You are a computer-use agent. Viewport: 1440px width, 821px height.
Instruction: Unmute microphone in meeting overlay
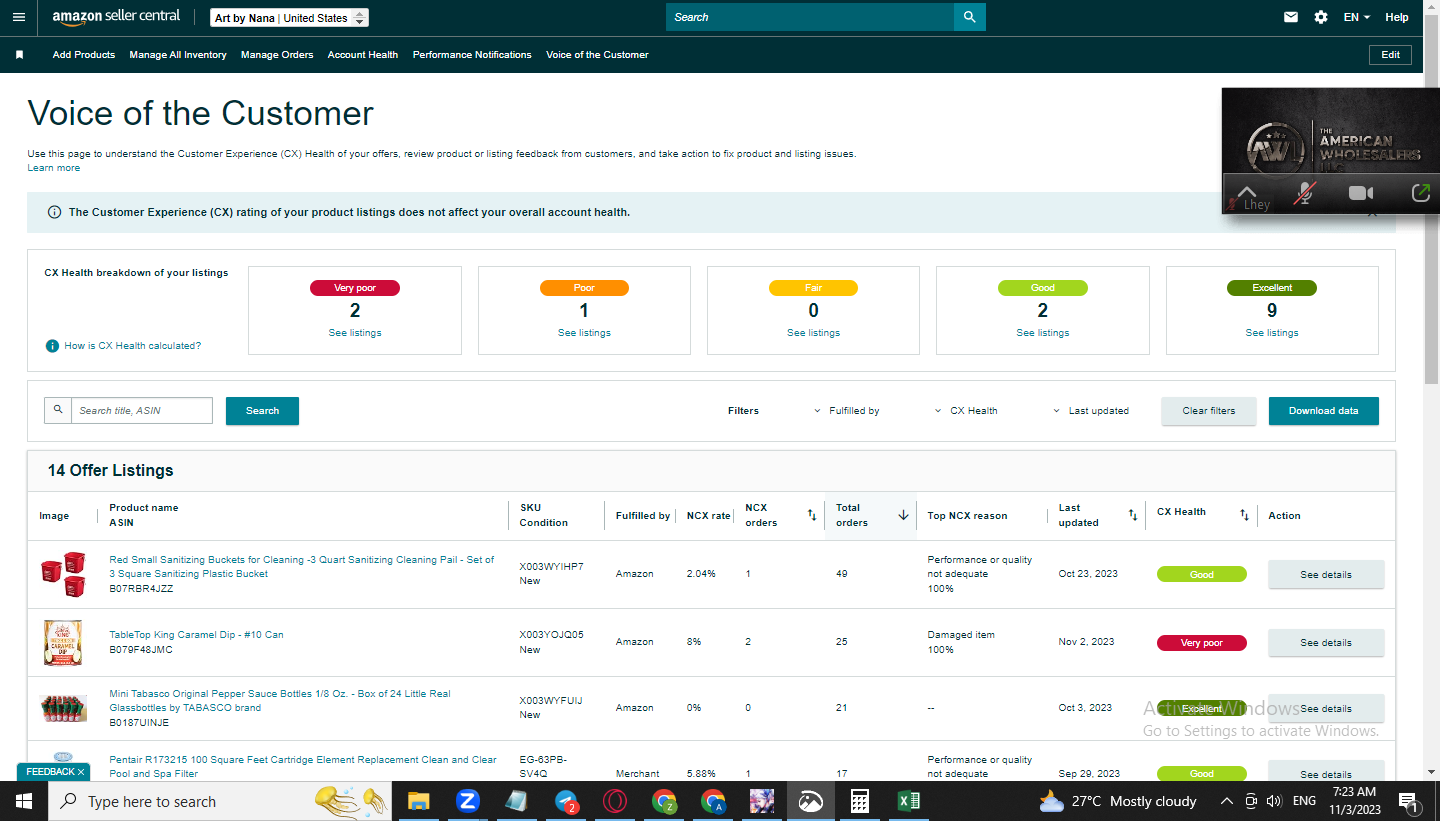pyautogui.click(x=1303, y=193)
